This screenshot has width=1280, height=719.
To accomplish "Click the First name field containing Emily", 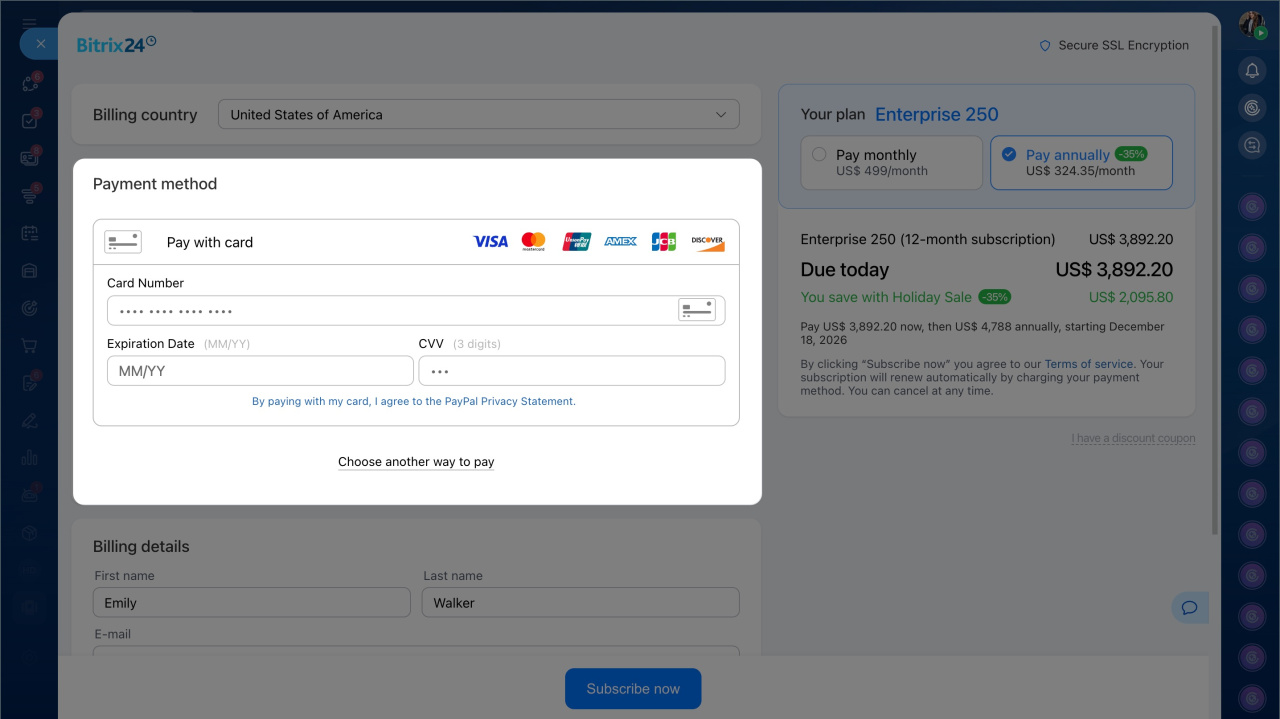I will tap(251, 603).
